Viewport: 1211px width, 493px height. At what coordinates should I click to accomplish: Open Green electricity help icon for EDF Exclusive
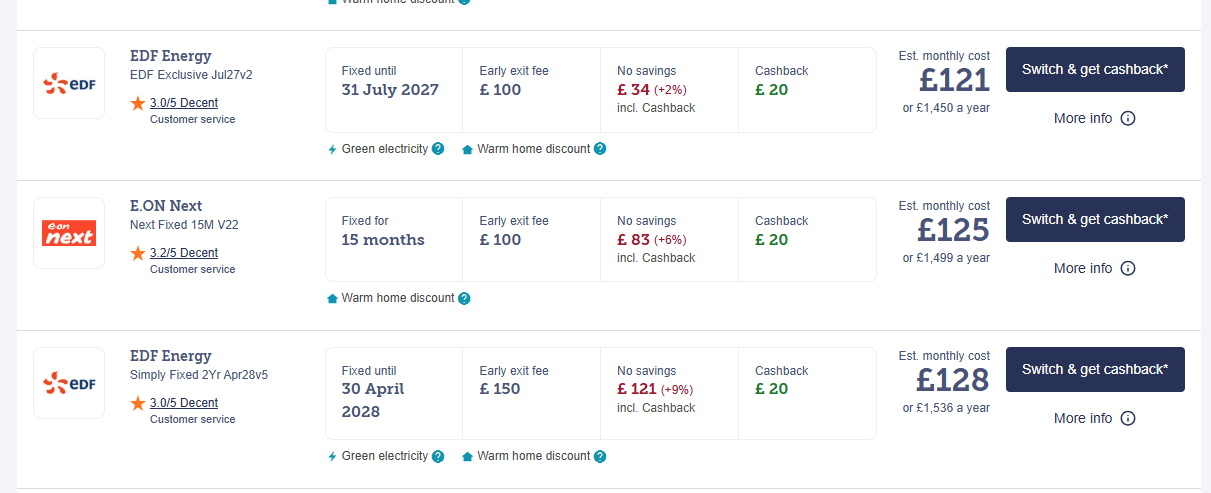click(438, 149)
